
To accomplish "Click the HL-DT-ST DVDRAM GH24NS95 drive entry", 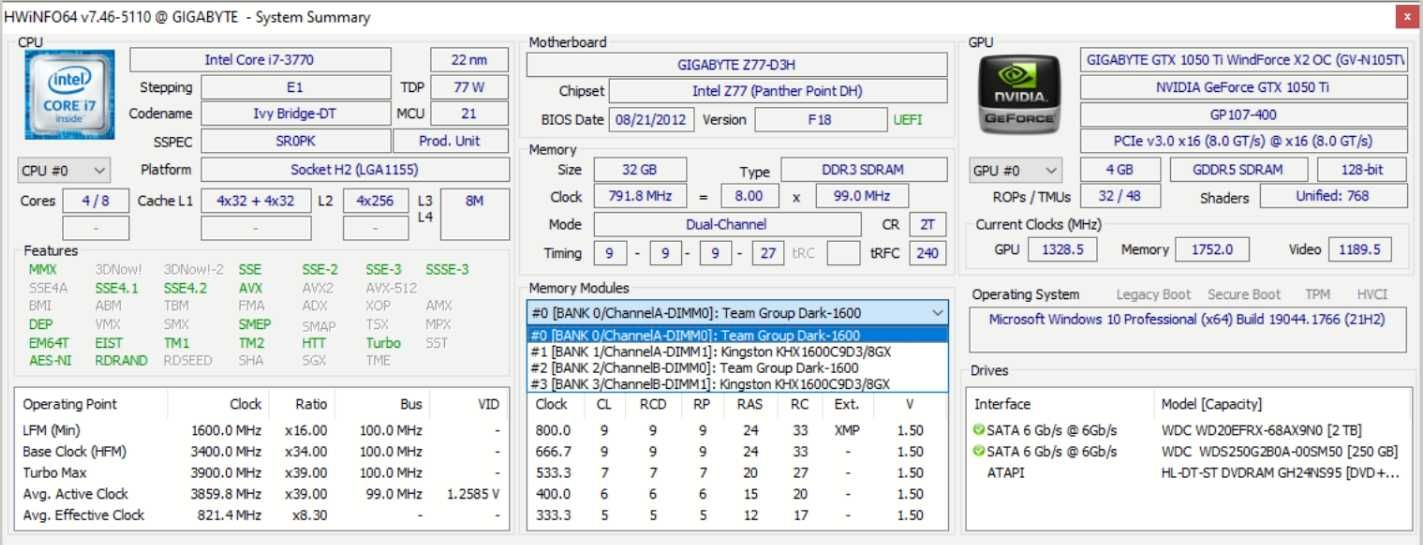I will (x=1280, y=473).
